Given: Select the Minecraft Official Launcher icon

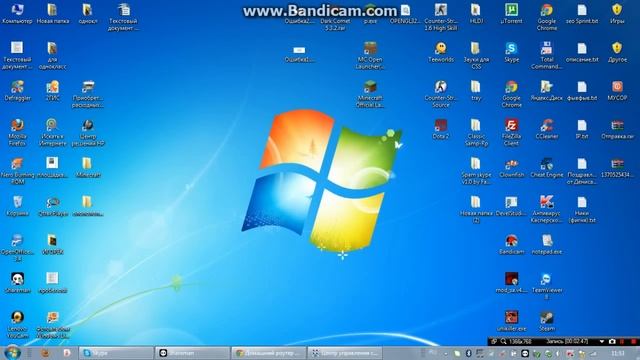Looking at the screenshot, I should click(x=370, y=94).
